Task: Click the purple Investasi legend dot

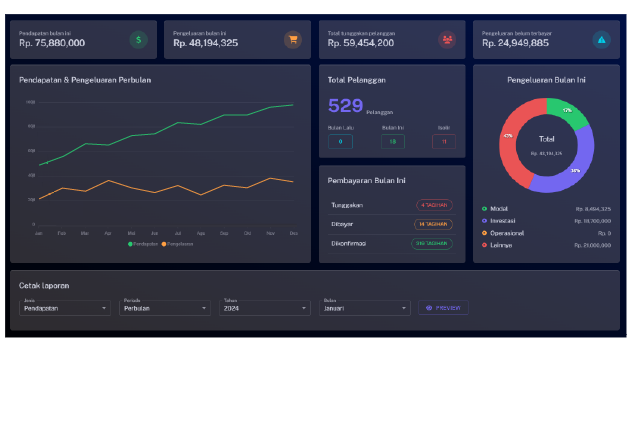Action: pyautogui.click(x=485, y=221)
